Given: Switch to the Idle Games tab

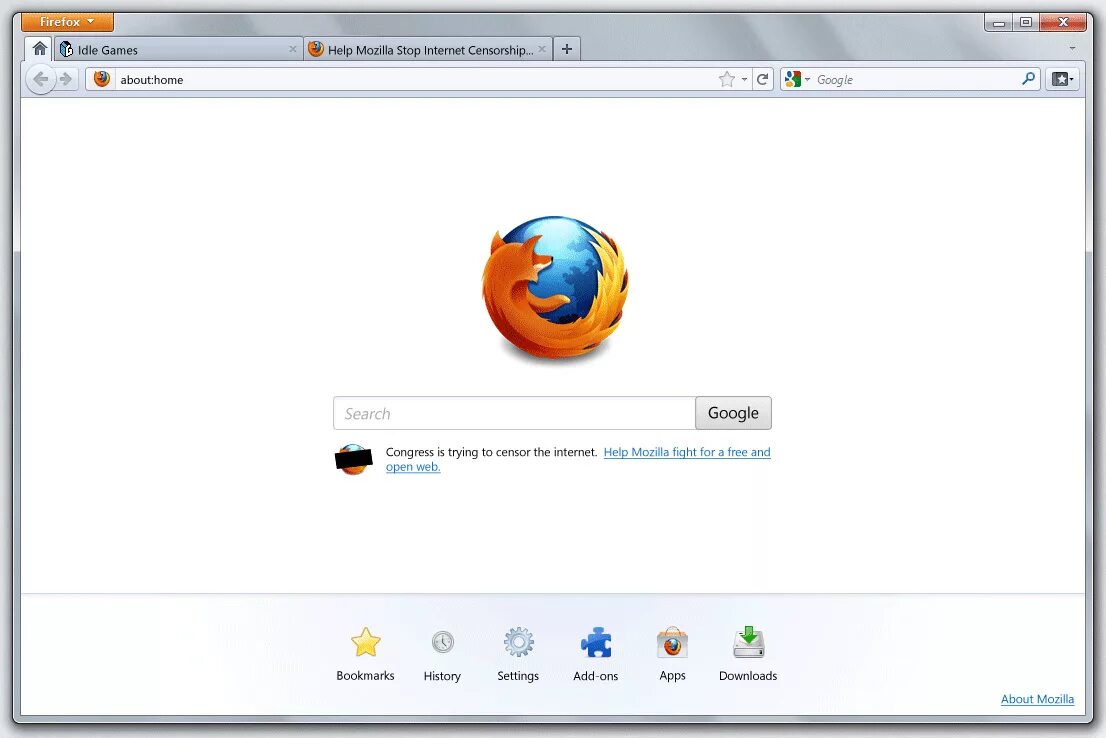Looking at the screenshot, I should [x=178, y=49].
